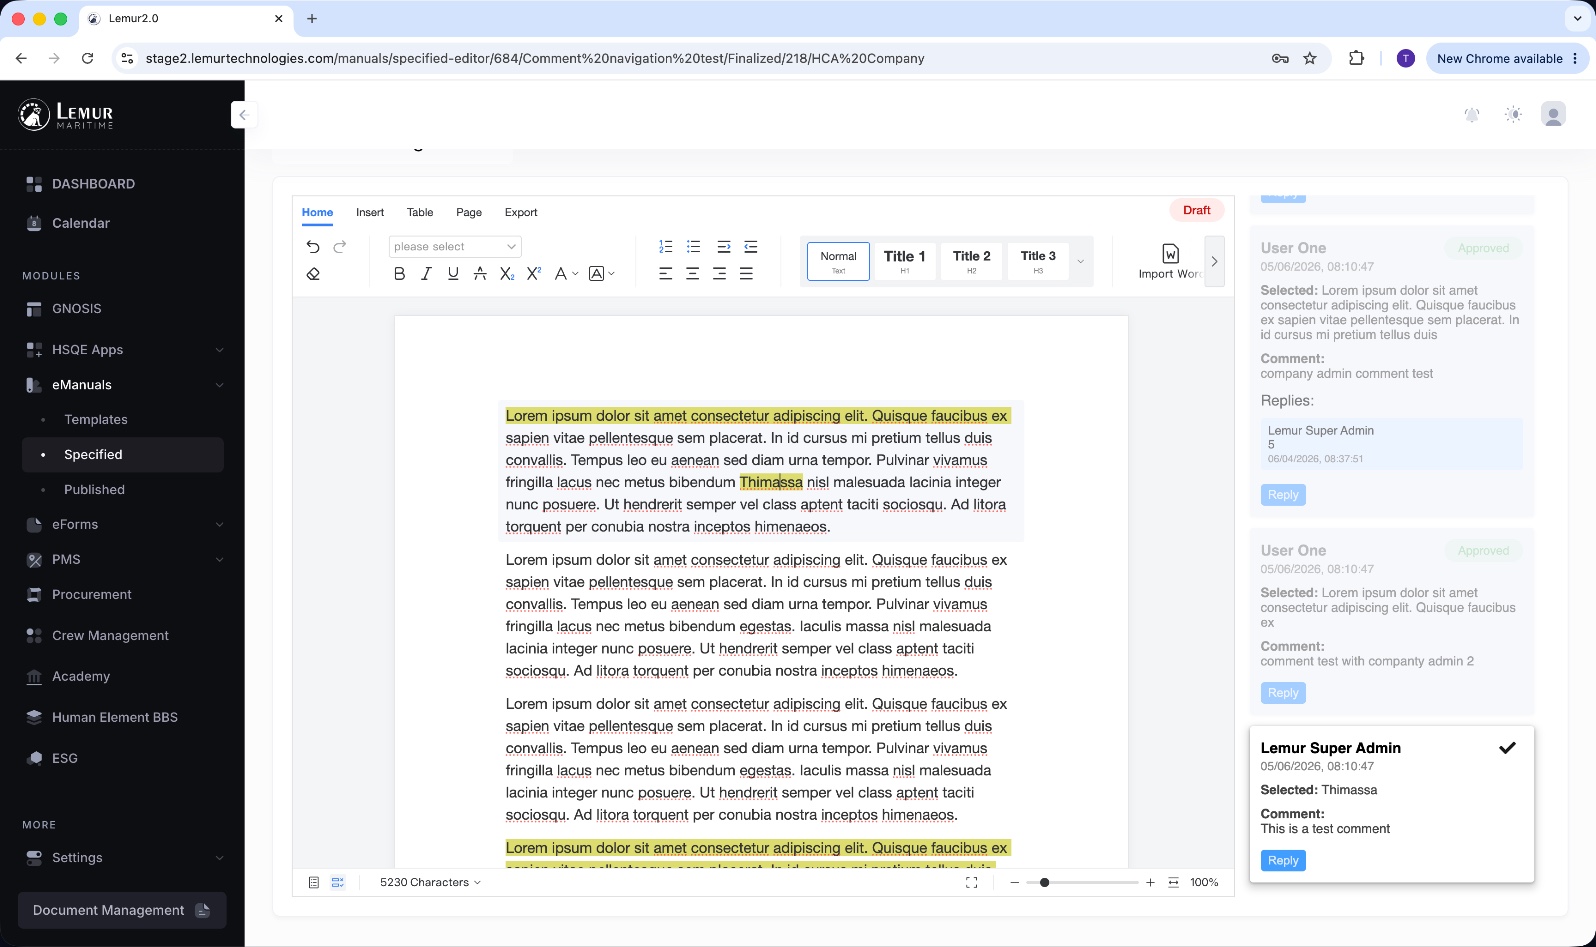Align text left
The height and width of the screenshot is (947, 1596).
665,273
